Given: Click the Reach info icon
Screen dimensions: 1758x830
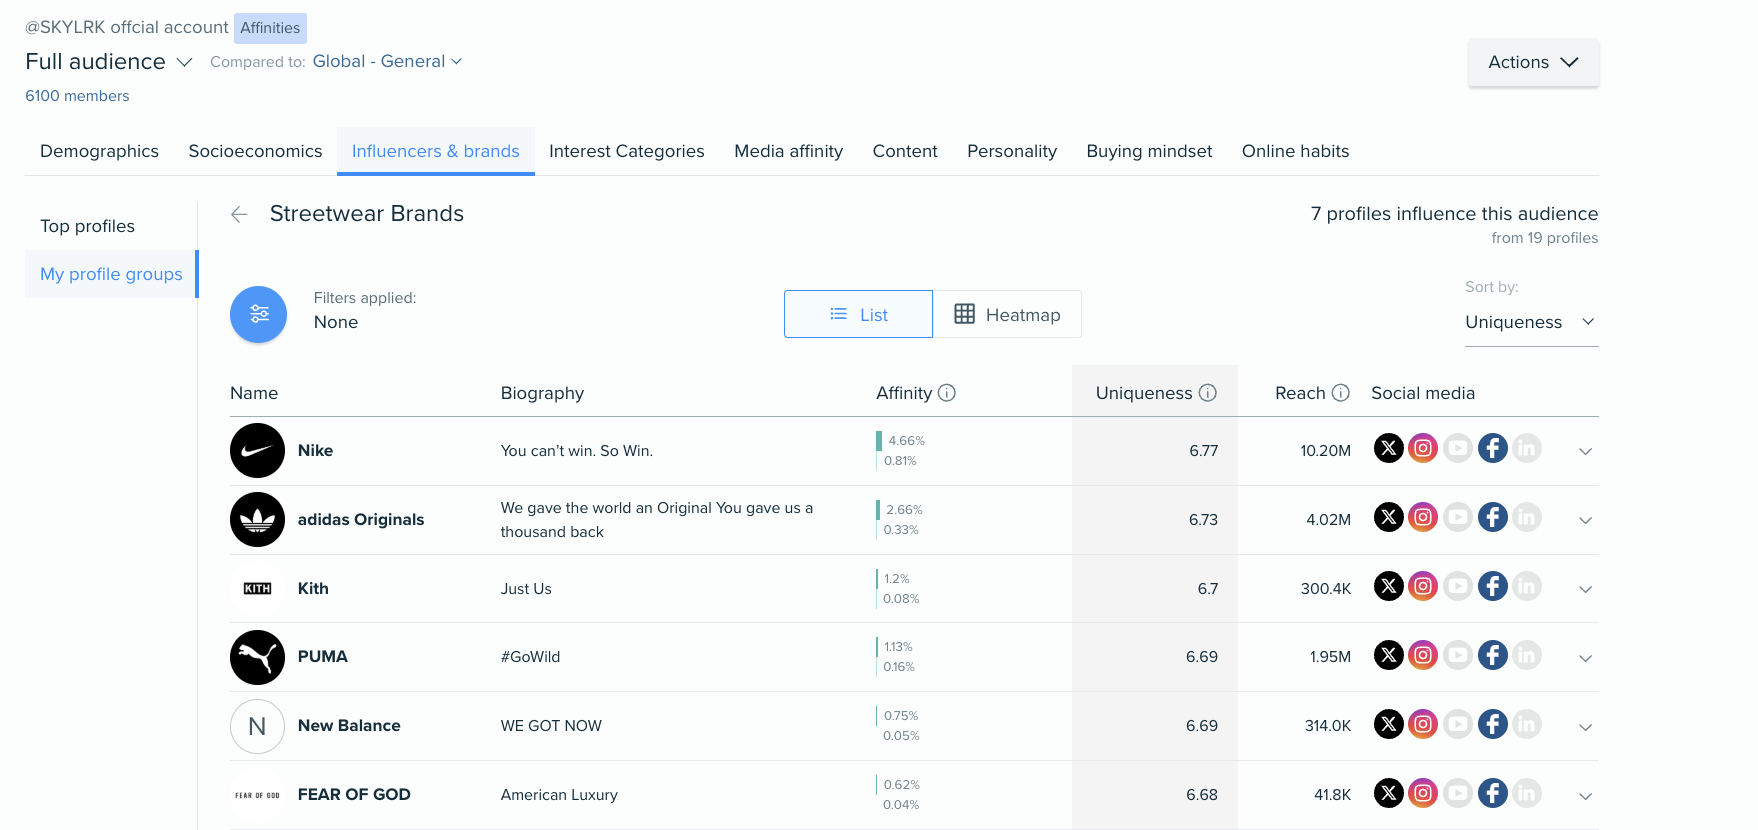Looking at the screenshot, I should 1341,393.
